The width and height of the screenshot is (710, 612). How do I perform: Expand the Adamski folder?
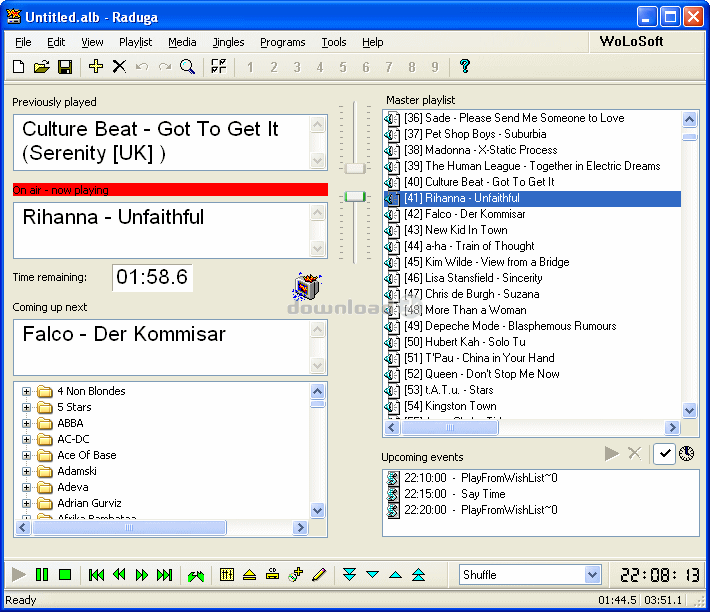pos(26,472)
